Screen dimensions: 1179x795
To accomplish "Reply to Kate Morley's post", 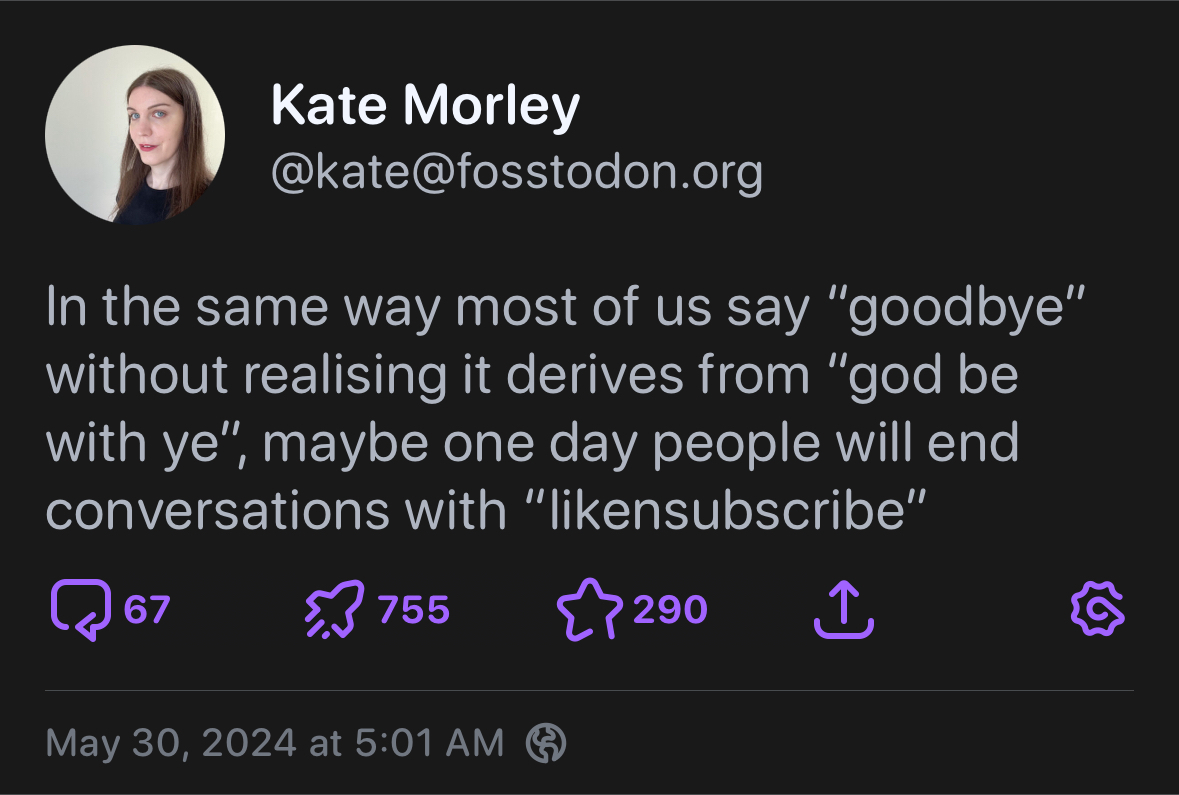I will tap(80, 609).
